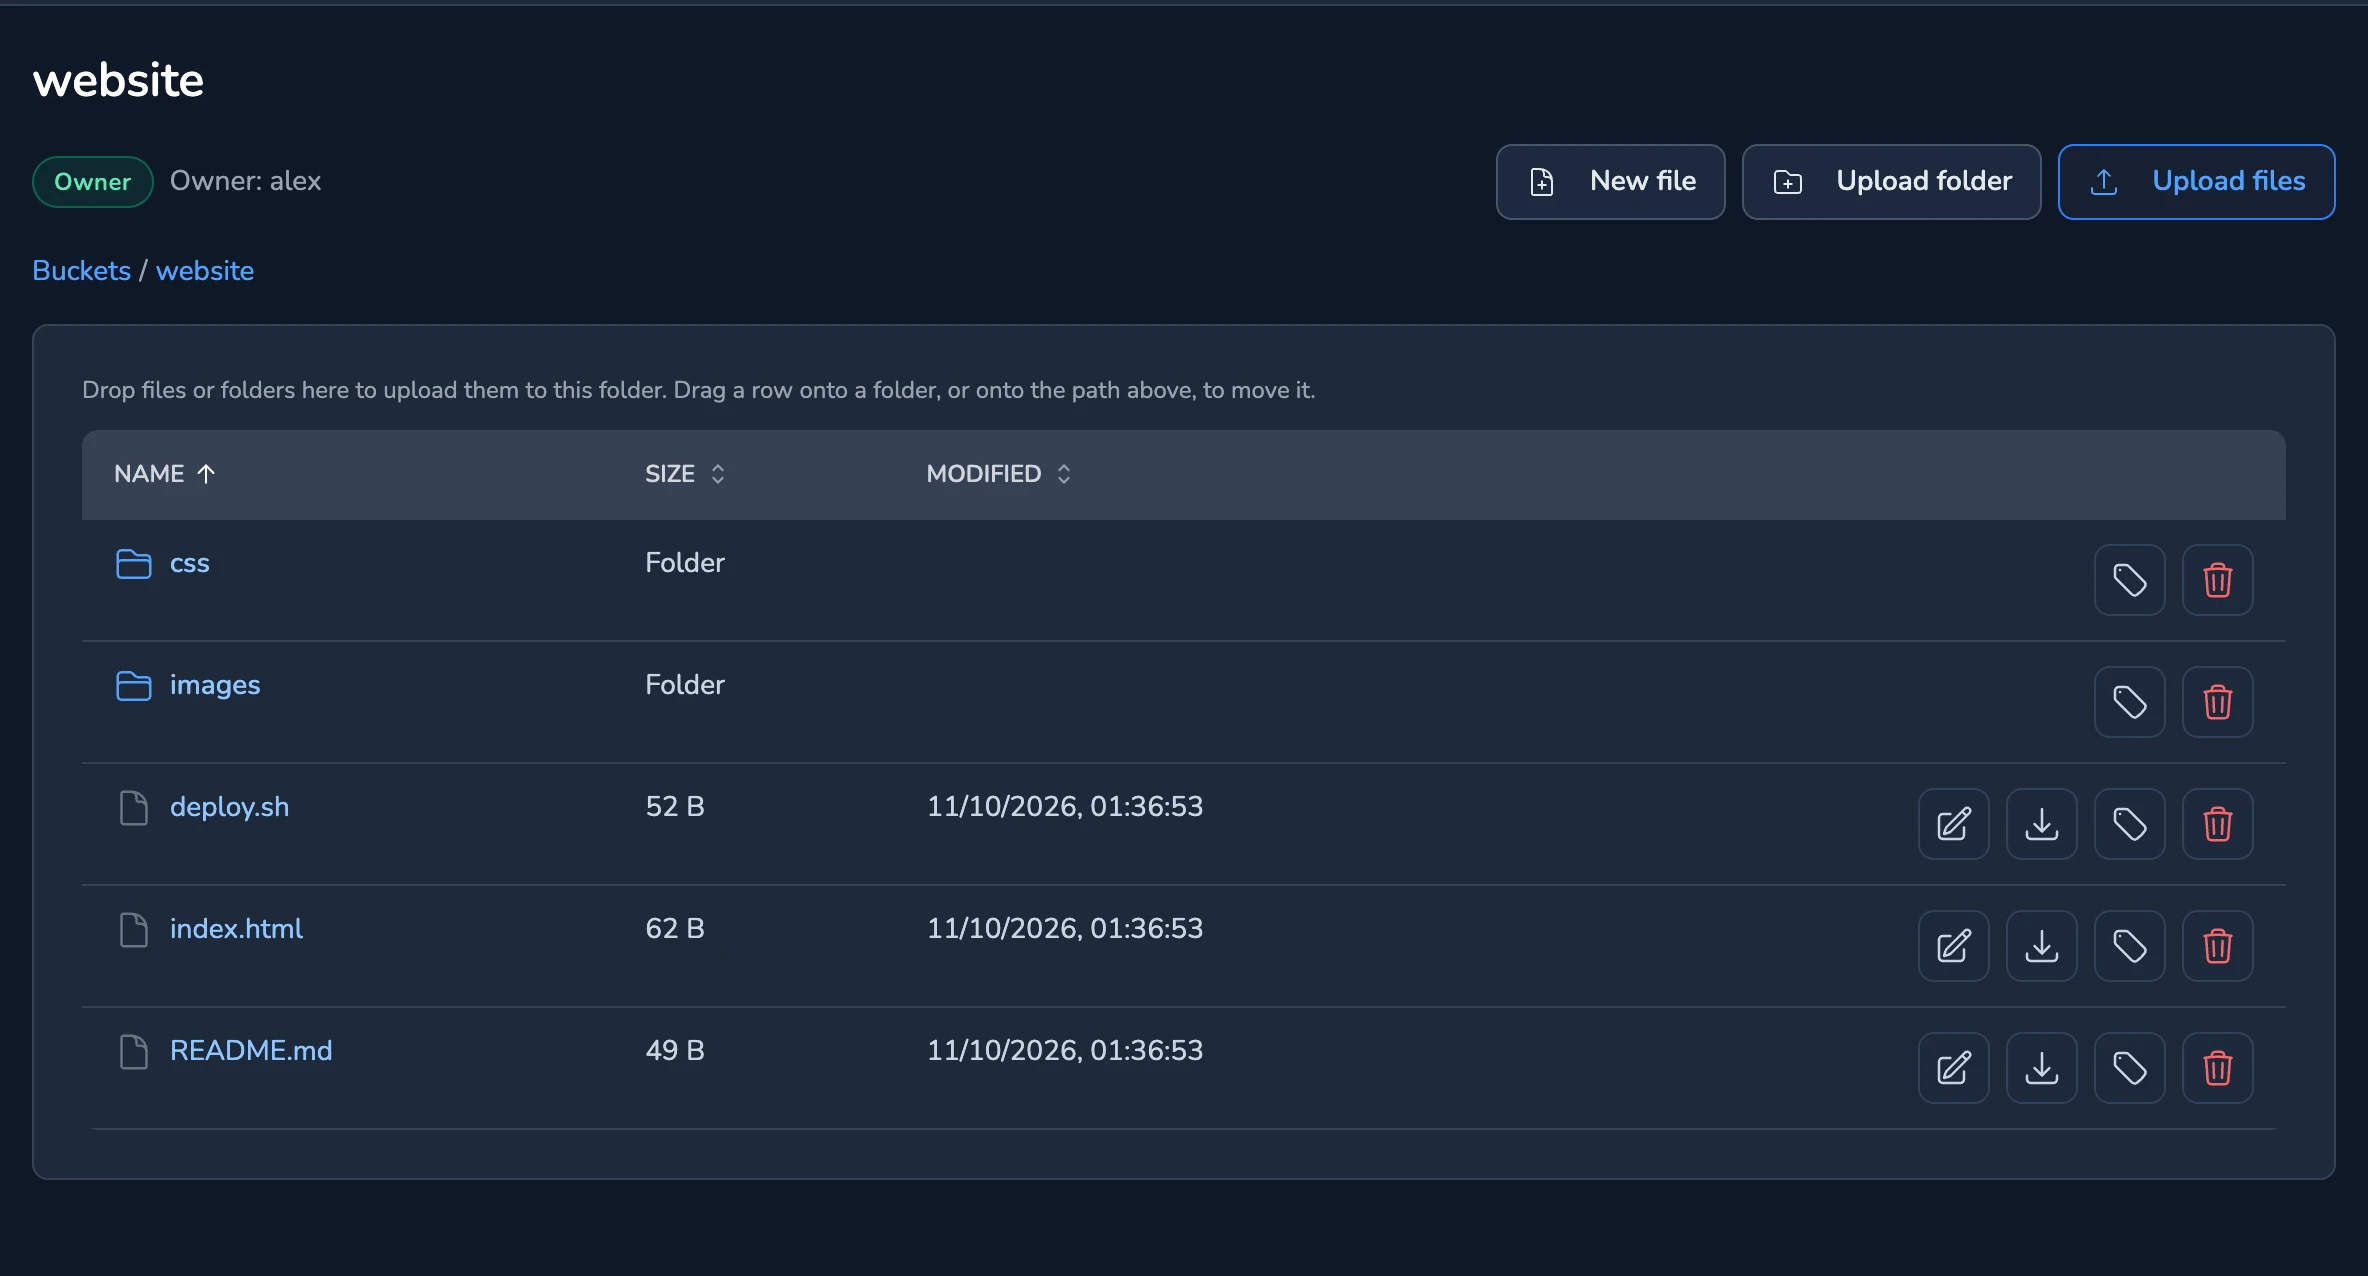The image size is (2368, 1276).
Task: Edit the index.html file
Action: click(1953, 946)
